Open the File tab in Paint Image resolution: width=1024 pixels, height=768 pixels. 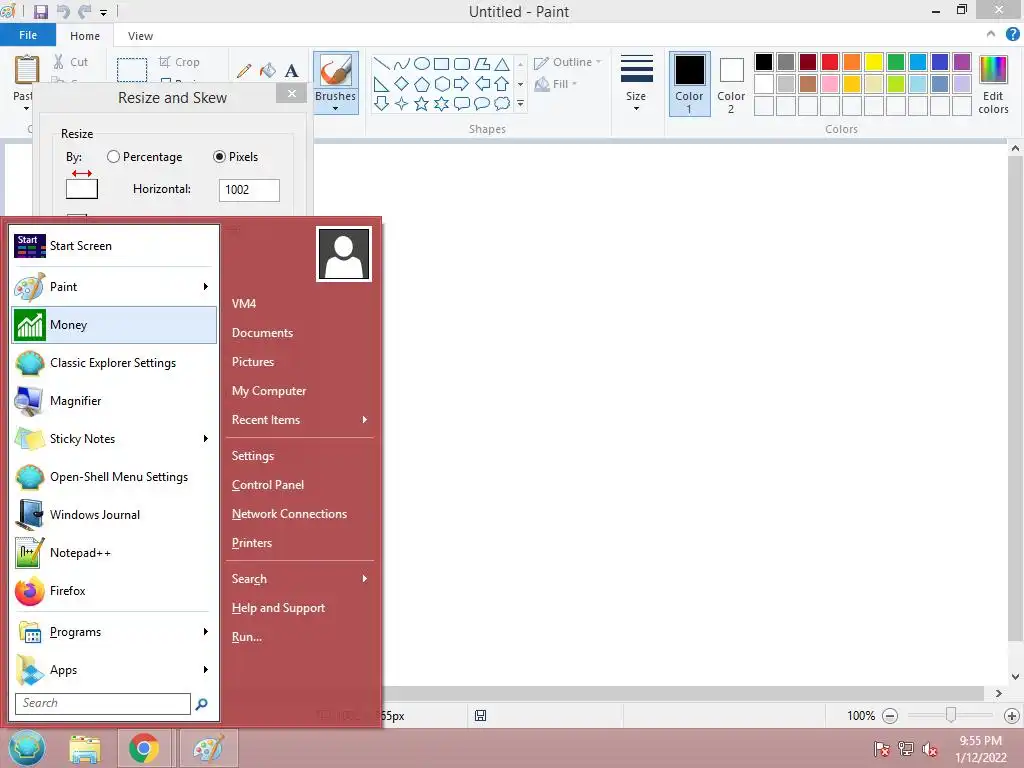[27, 35]
